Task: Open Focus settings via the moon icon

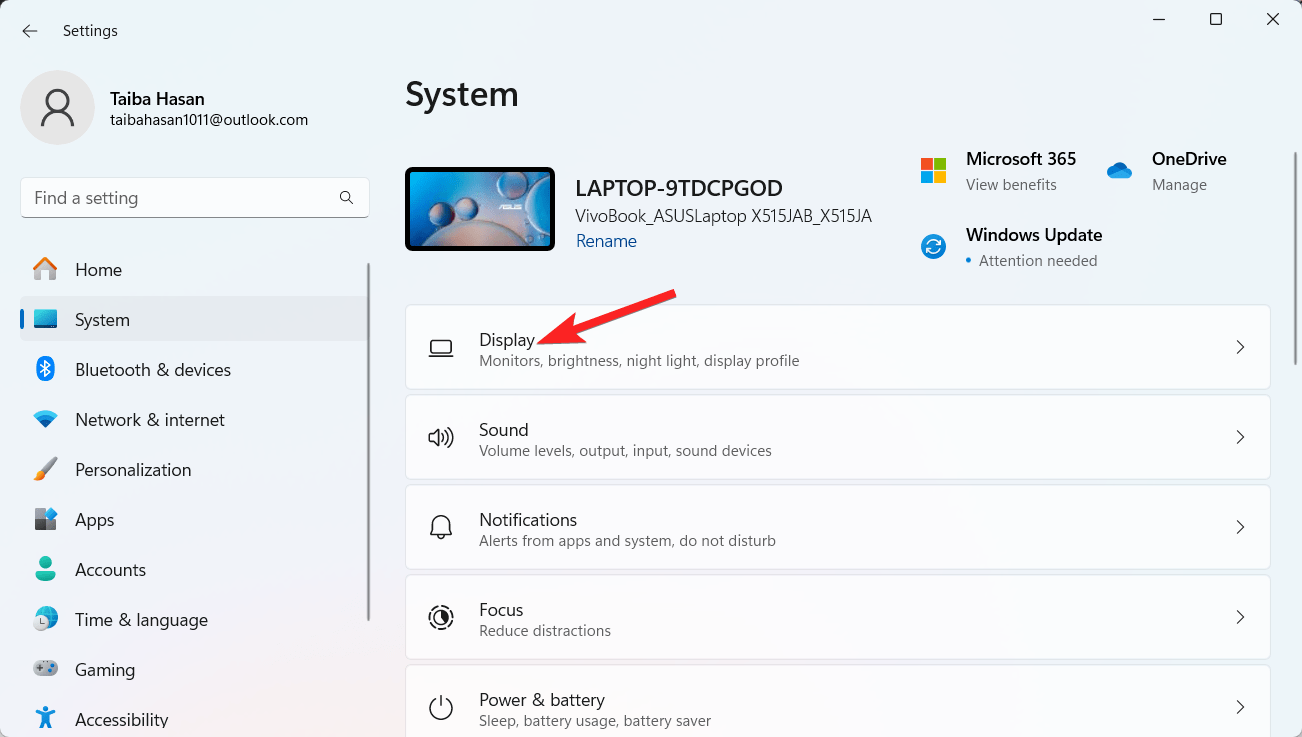Action: pyautogui.click(x=441, y=617)
